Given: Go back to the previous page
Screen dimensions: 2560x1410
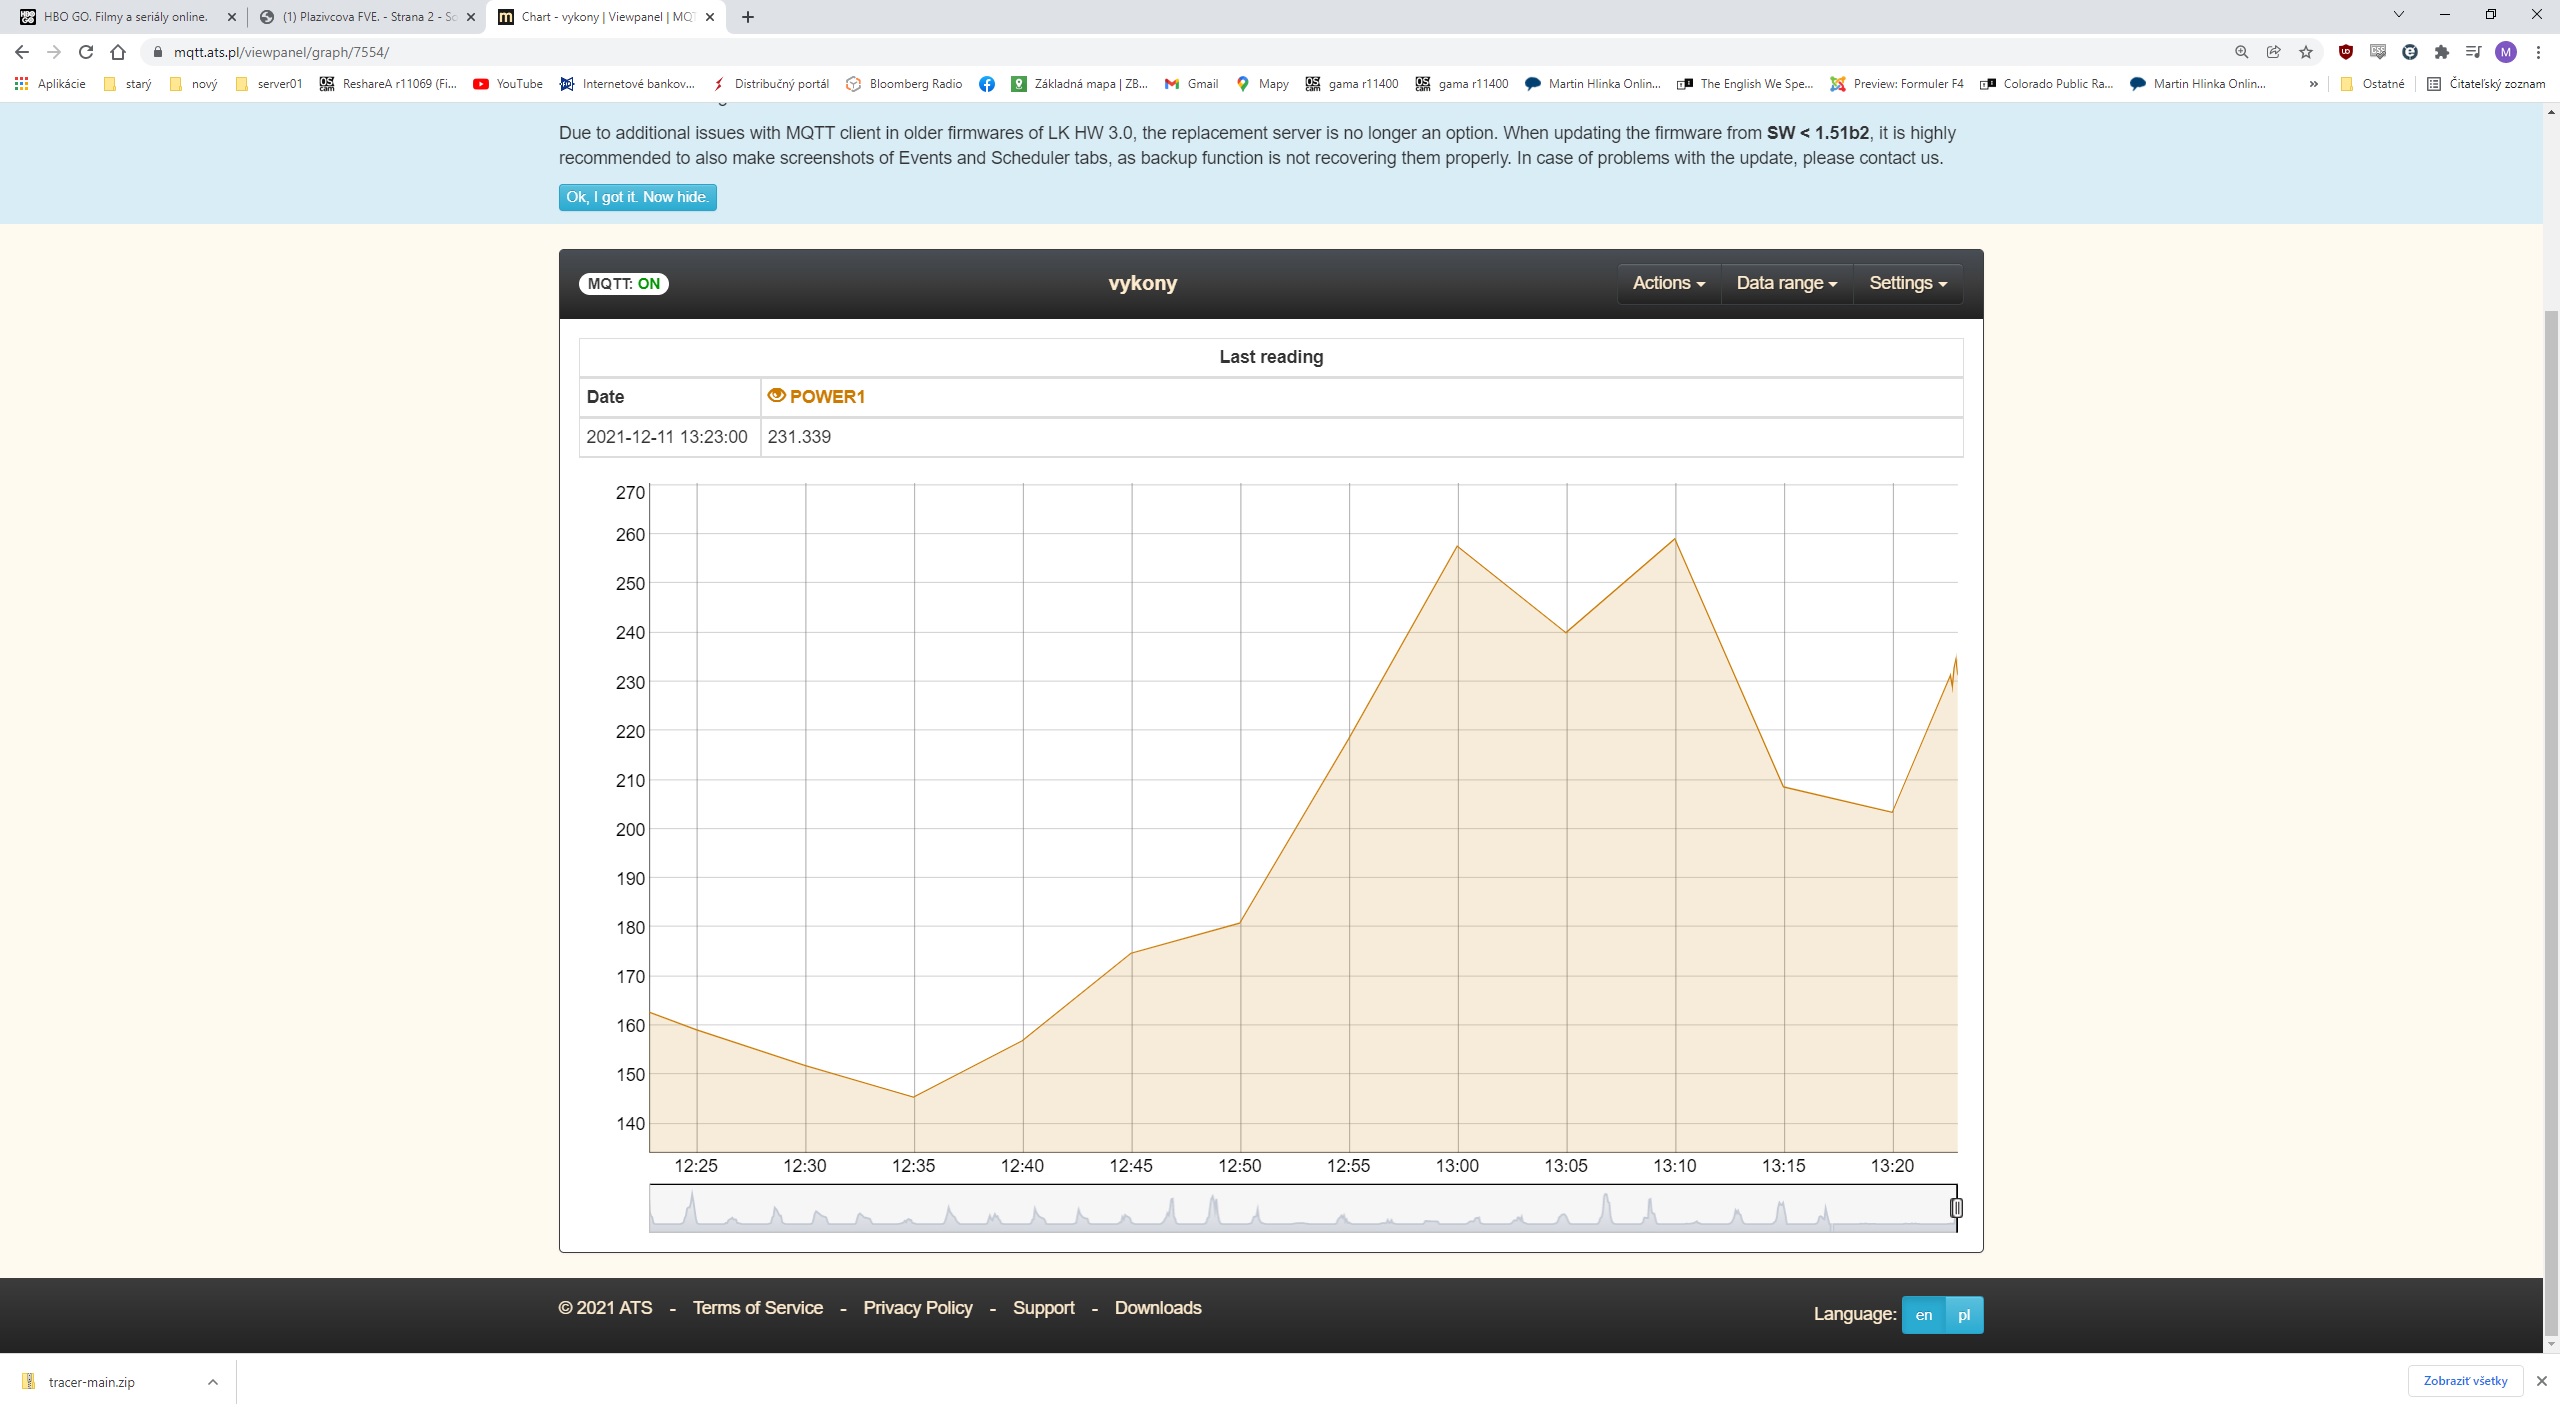Looking at the screenshot, I should pos(22,52).
